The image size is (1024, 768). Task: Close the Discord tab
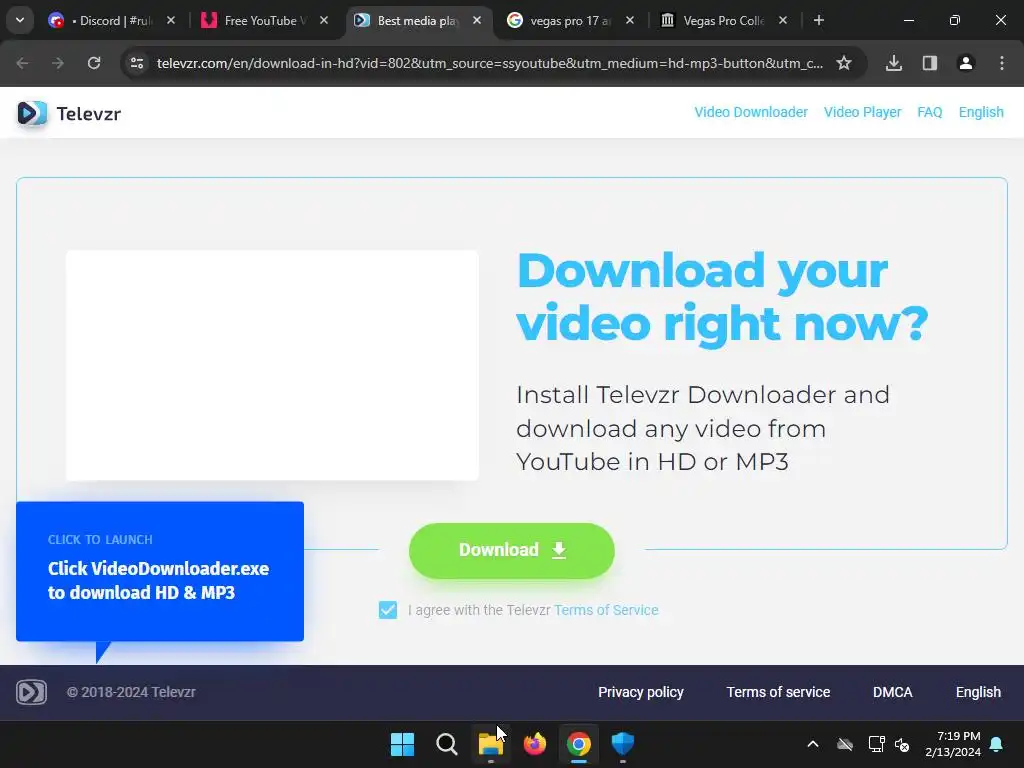(170, 20)
